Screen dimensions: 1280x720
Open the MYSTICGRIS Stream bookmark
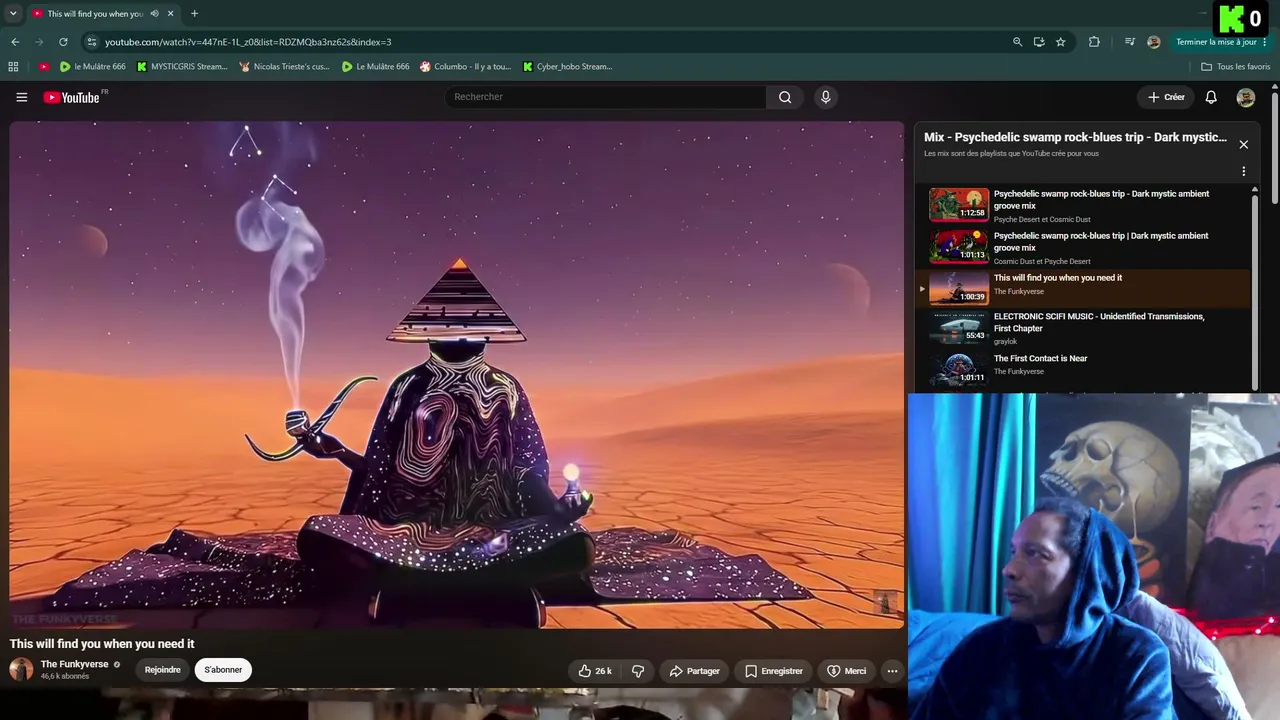click(182, 67)
